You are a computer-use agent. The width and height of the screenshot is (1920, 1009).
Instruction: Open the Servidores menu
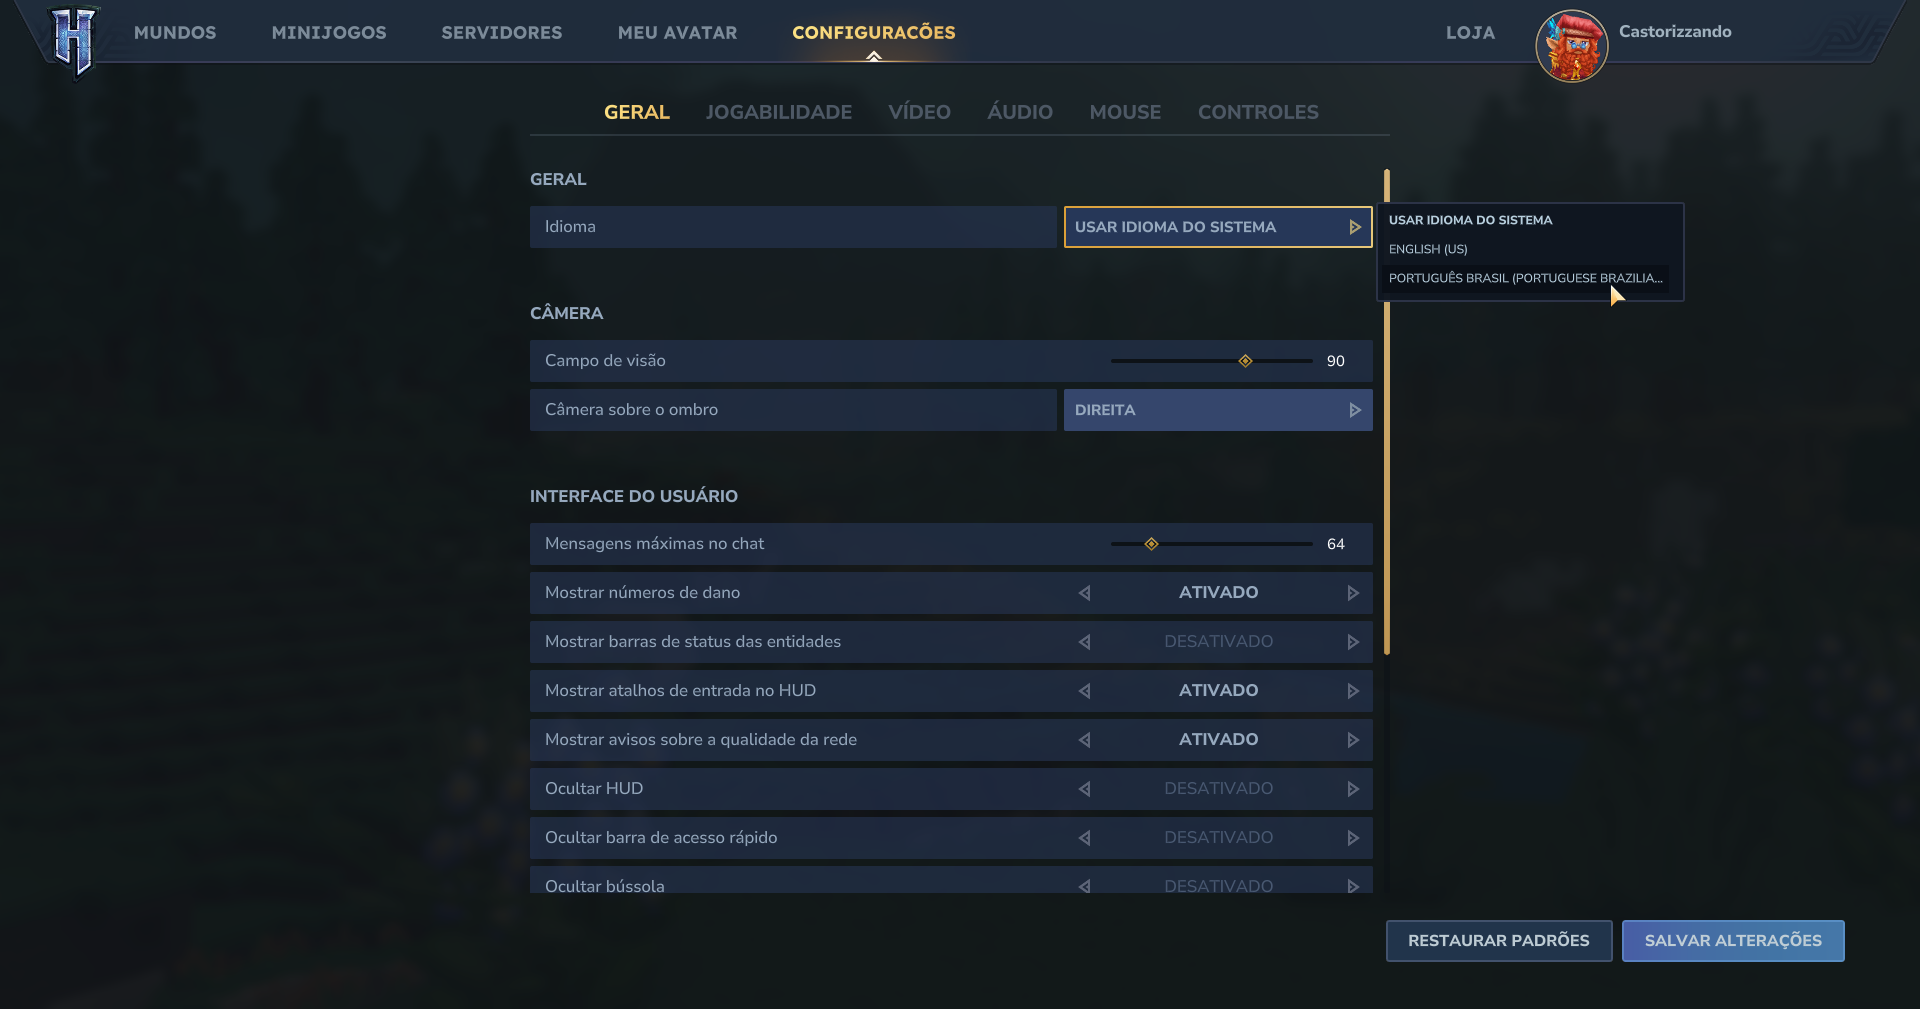click(x=501, y=32)
